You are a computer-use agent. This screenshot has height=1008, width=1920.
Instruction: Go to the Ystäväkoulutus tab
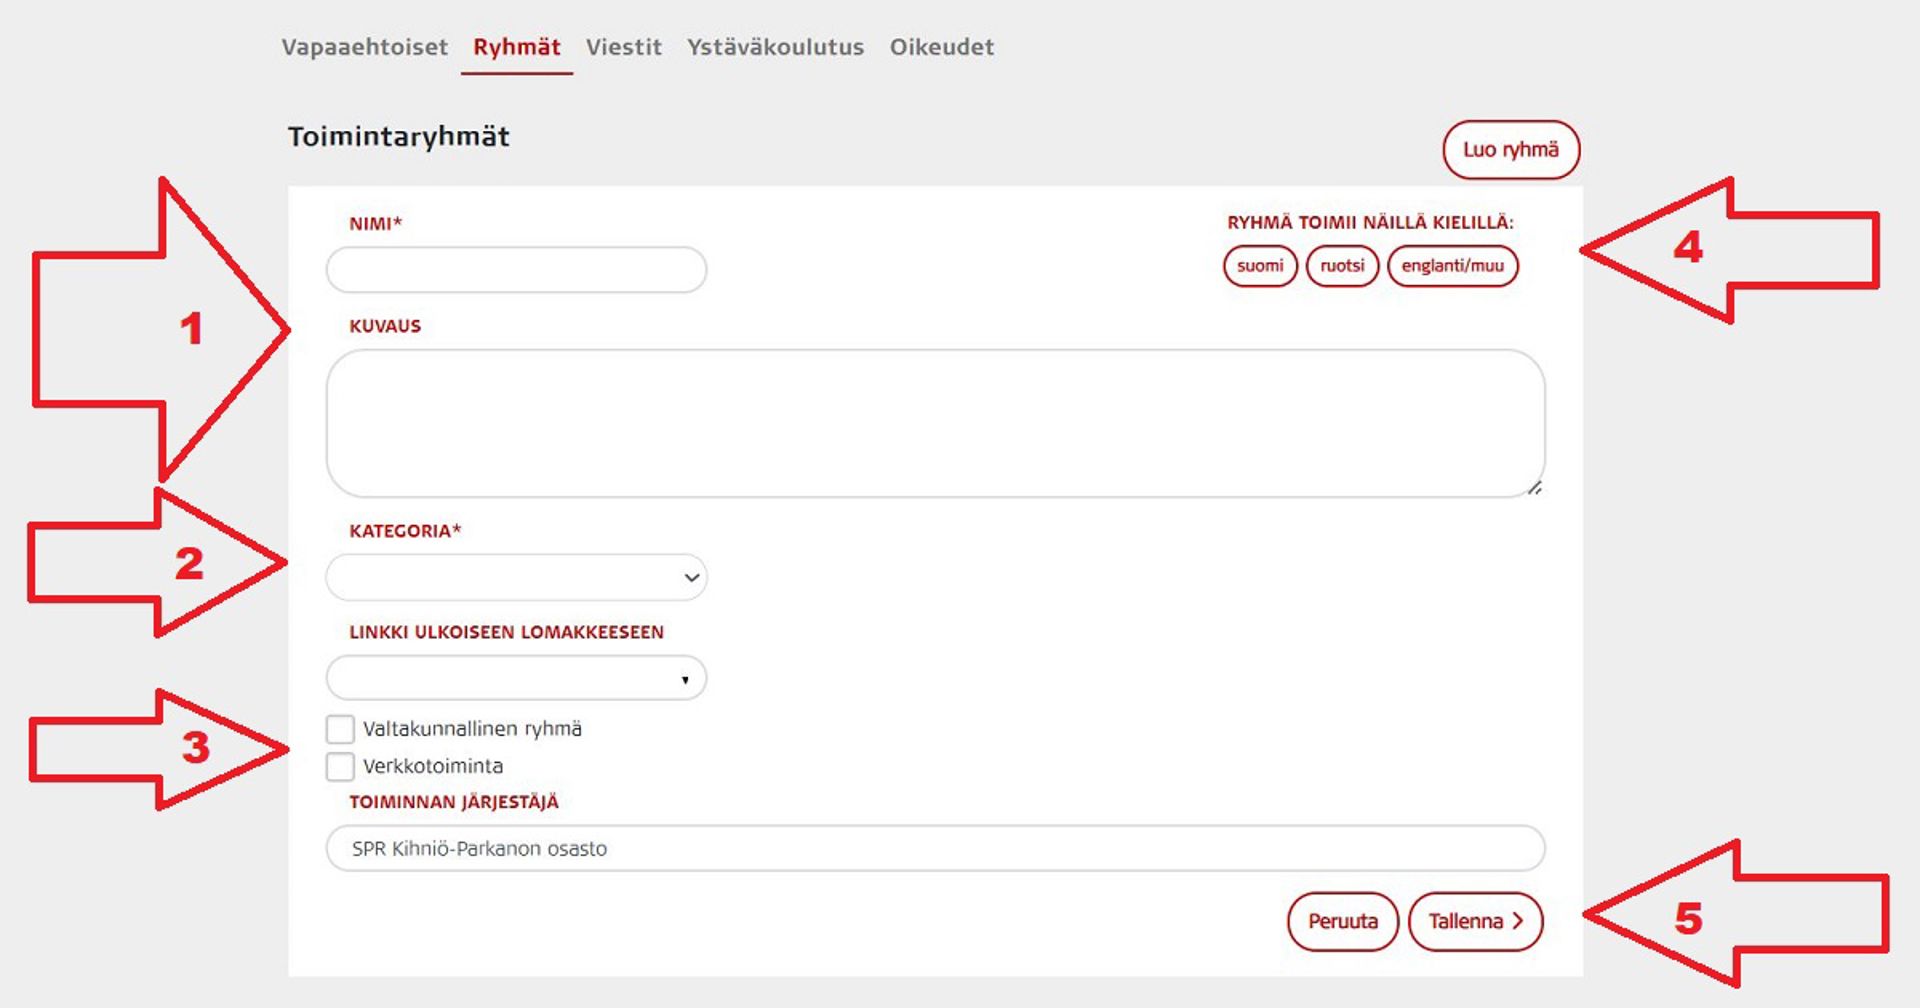775,47
